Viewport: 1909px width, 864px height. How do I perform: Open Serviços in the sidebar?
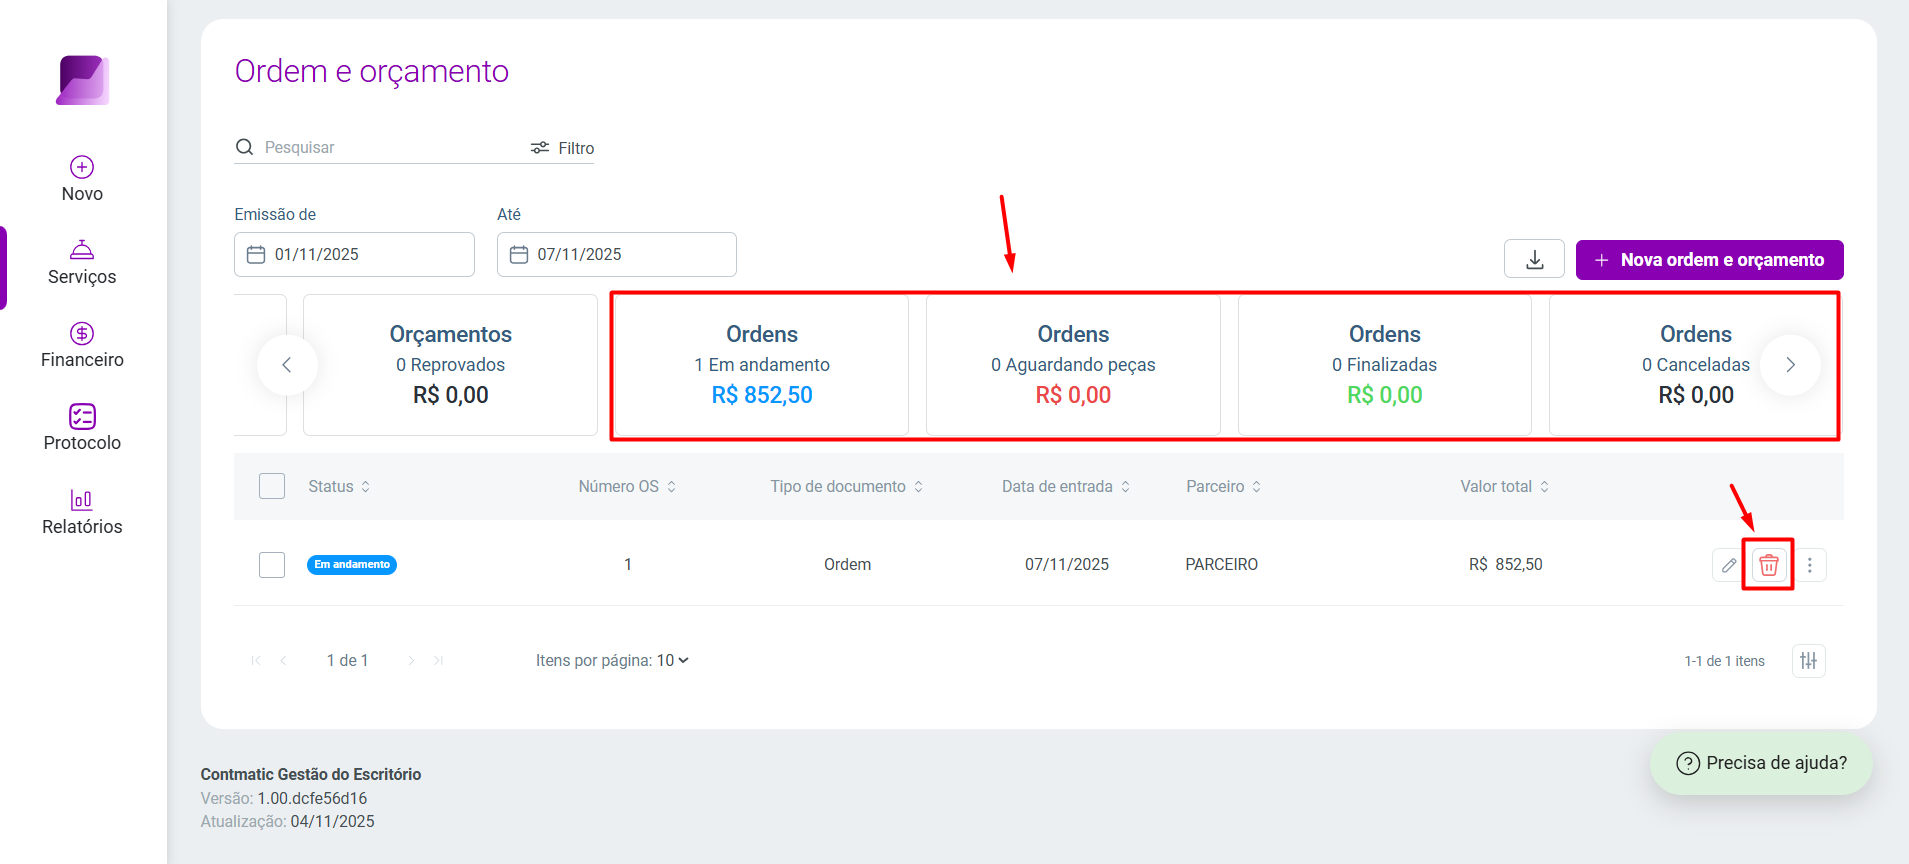click(x=82, y=262)
